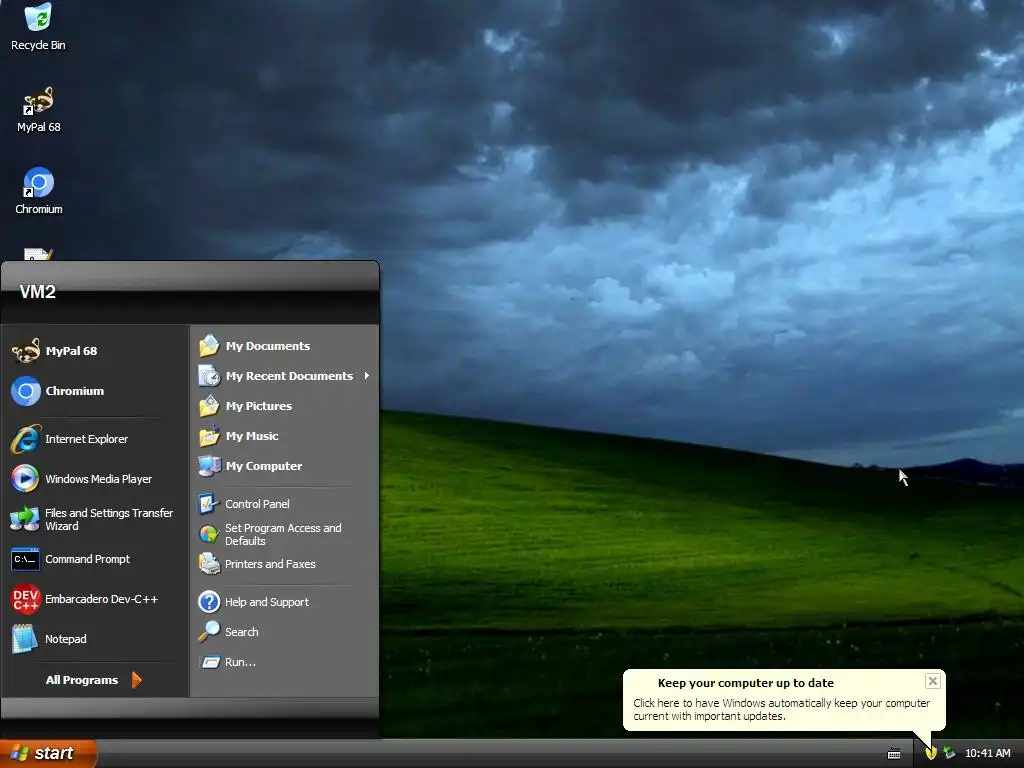Click the yellow Windows Update shield tray icon

(x=931, y=753)
